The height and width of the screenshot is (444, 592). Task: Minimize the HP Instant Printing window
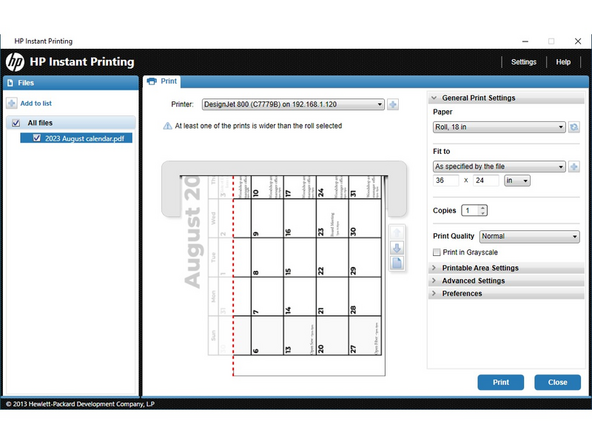tap(525, 41)
